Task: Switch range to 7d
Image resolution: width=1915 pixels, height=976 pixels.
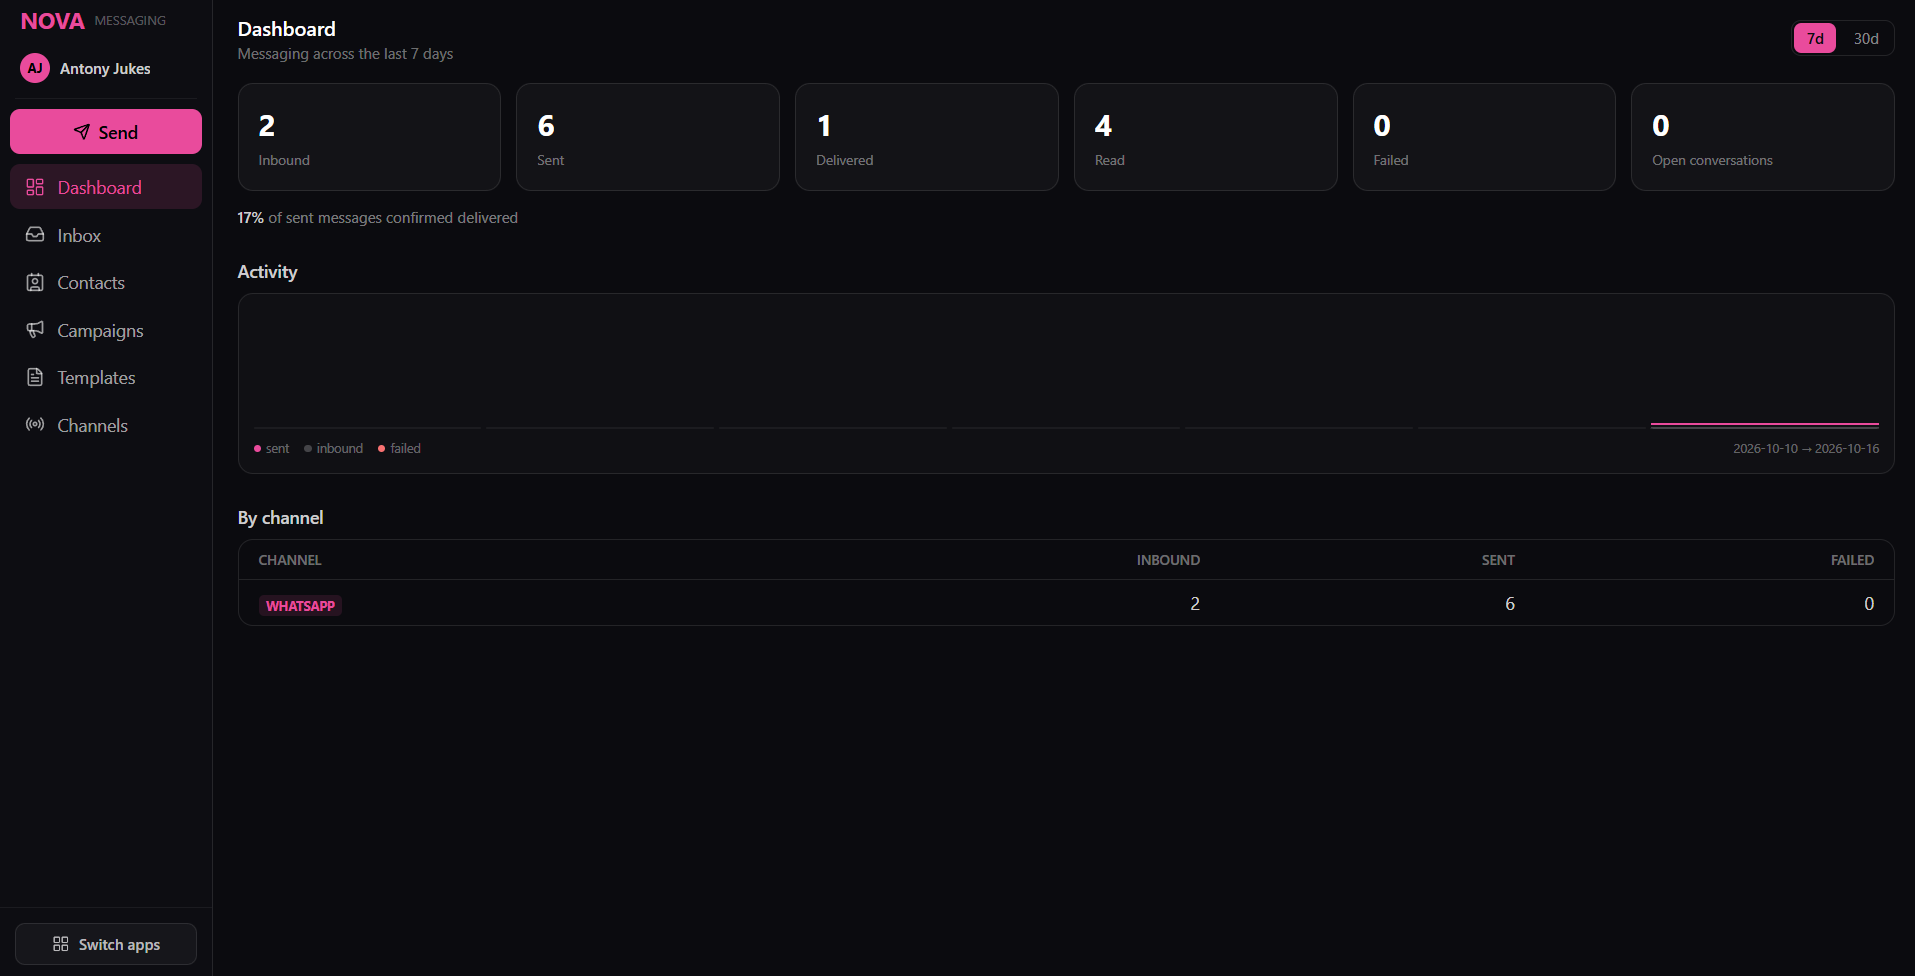Action: coord(1815,38)
